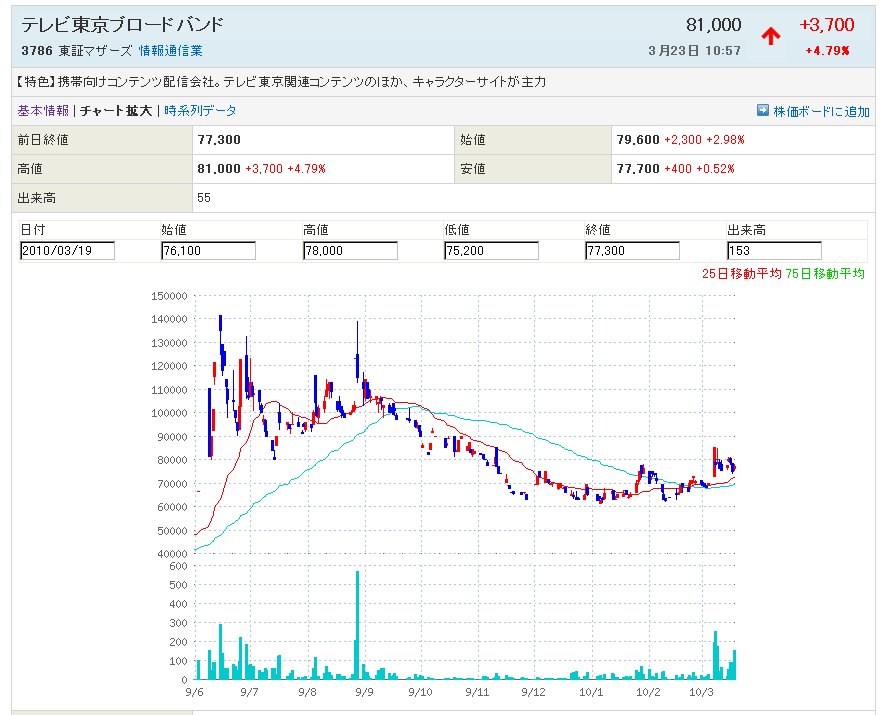885x715 pixels.
Task: Open the 時系列データ page
Action: [200, 111]
